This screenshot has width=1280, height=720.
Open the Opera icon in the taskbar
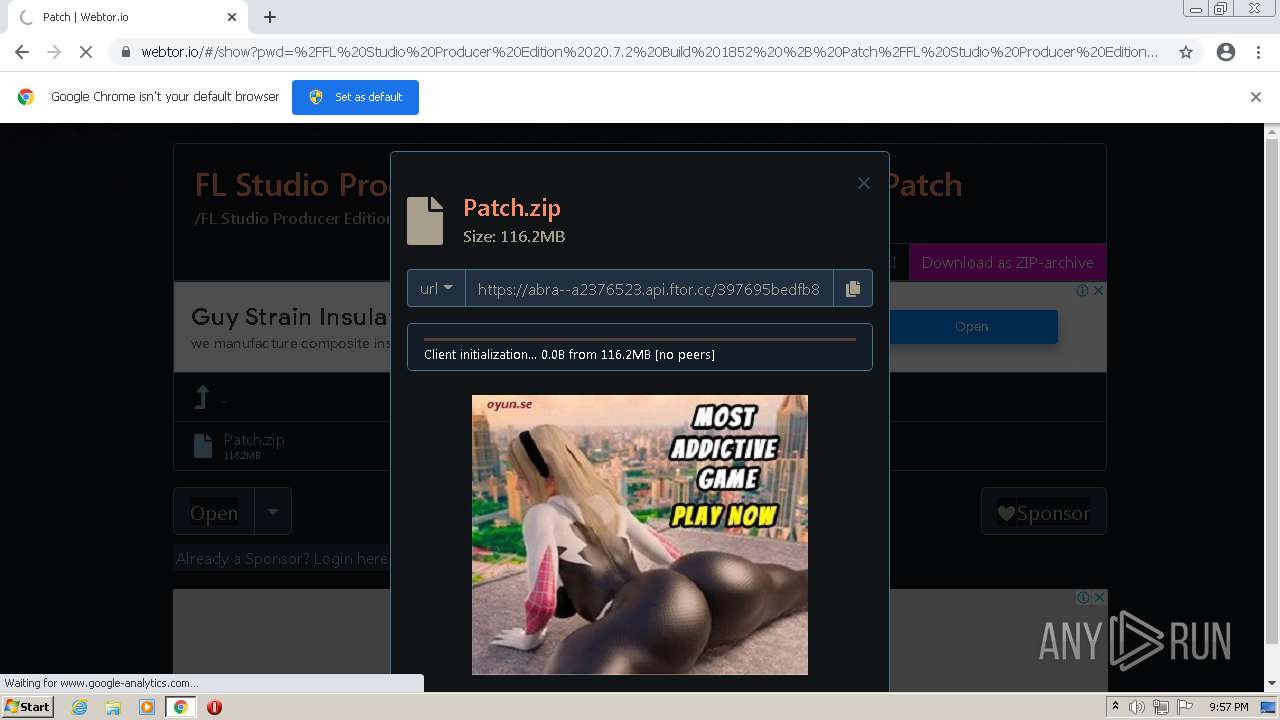point(214,707)
